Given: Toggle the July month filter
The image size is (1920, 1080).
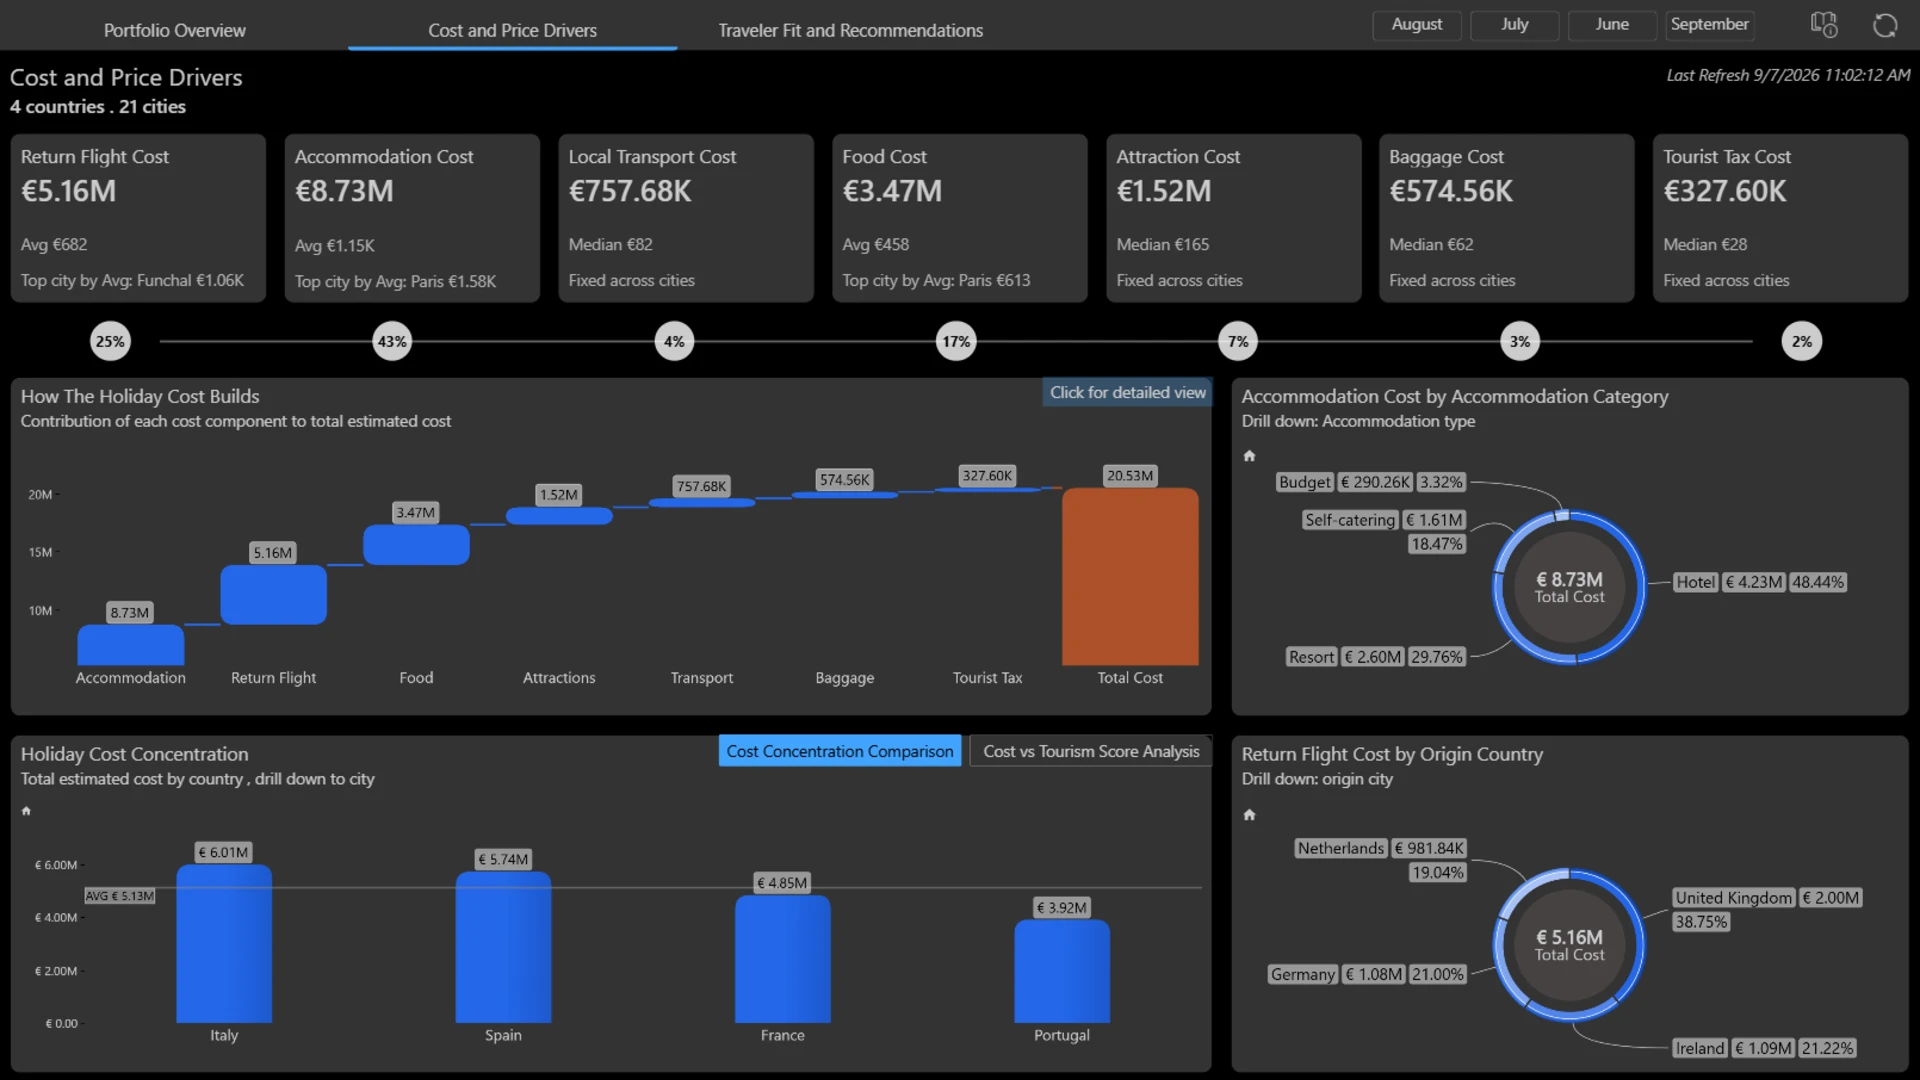Looking at the screenshot, I should point(1515,25).
